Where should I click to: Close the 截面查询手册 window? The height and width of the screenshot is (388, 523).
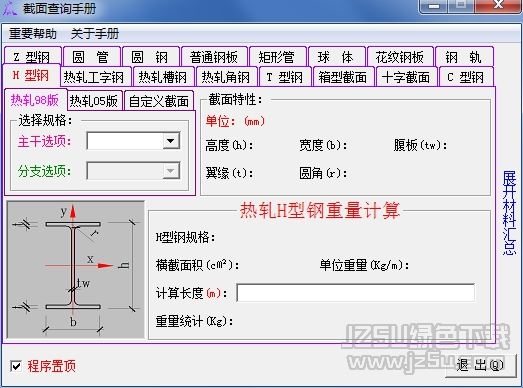pyautogui.click(x=499, y=5)
